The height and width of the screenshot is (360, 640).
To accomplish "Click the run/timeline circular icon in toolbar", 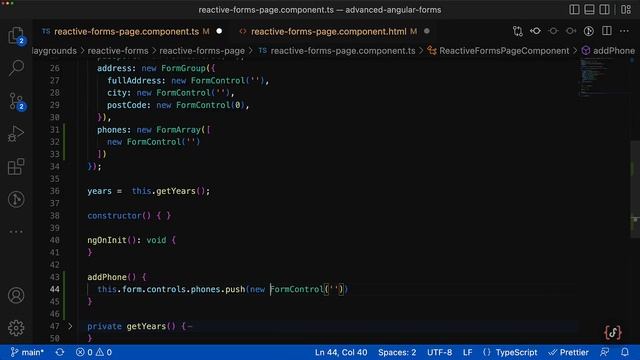I will point(589,31).
